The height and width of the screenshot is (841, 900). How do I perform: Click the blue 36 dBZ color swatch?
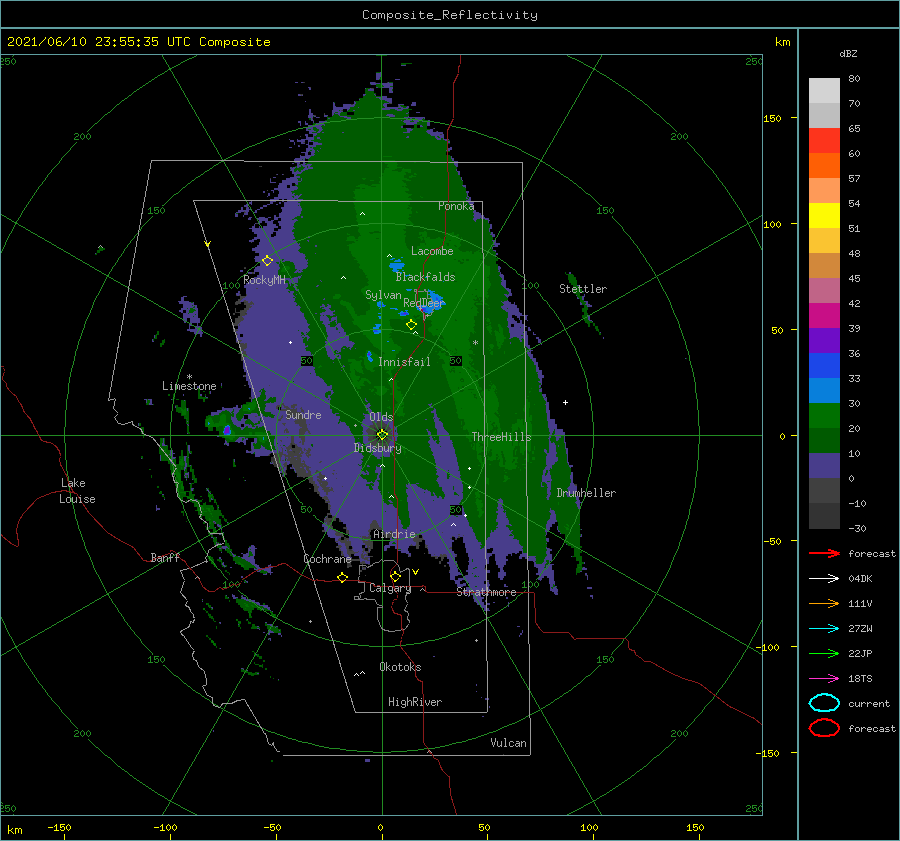(x=824, y=366)
